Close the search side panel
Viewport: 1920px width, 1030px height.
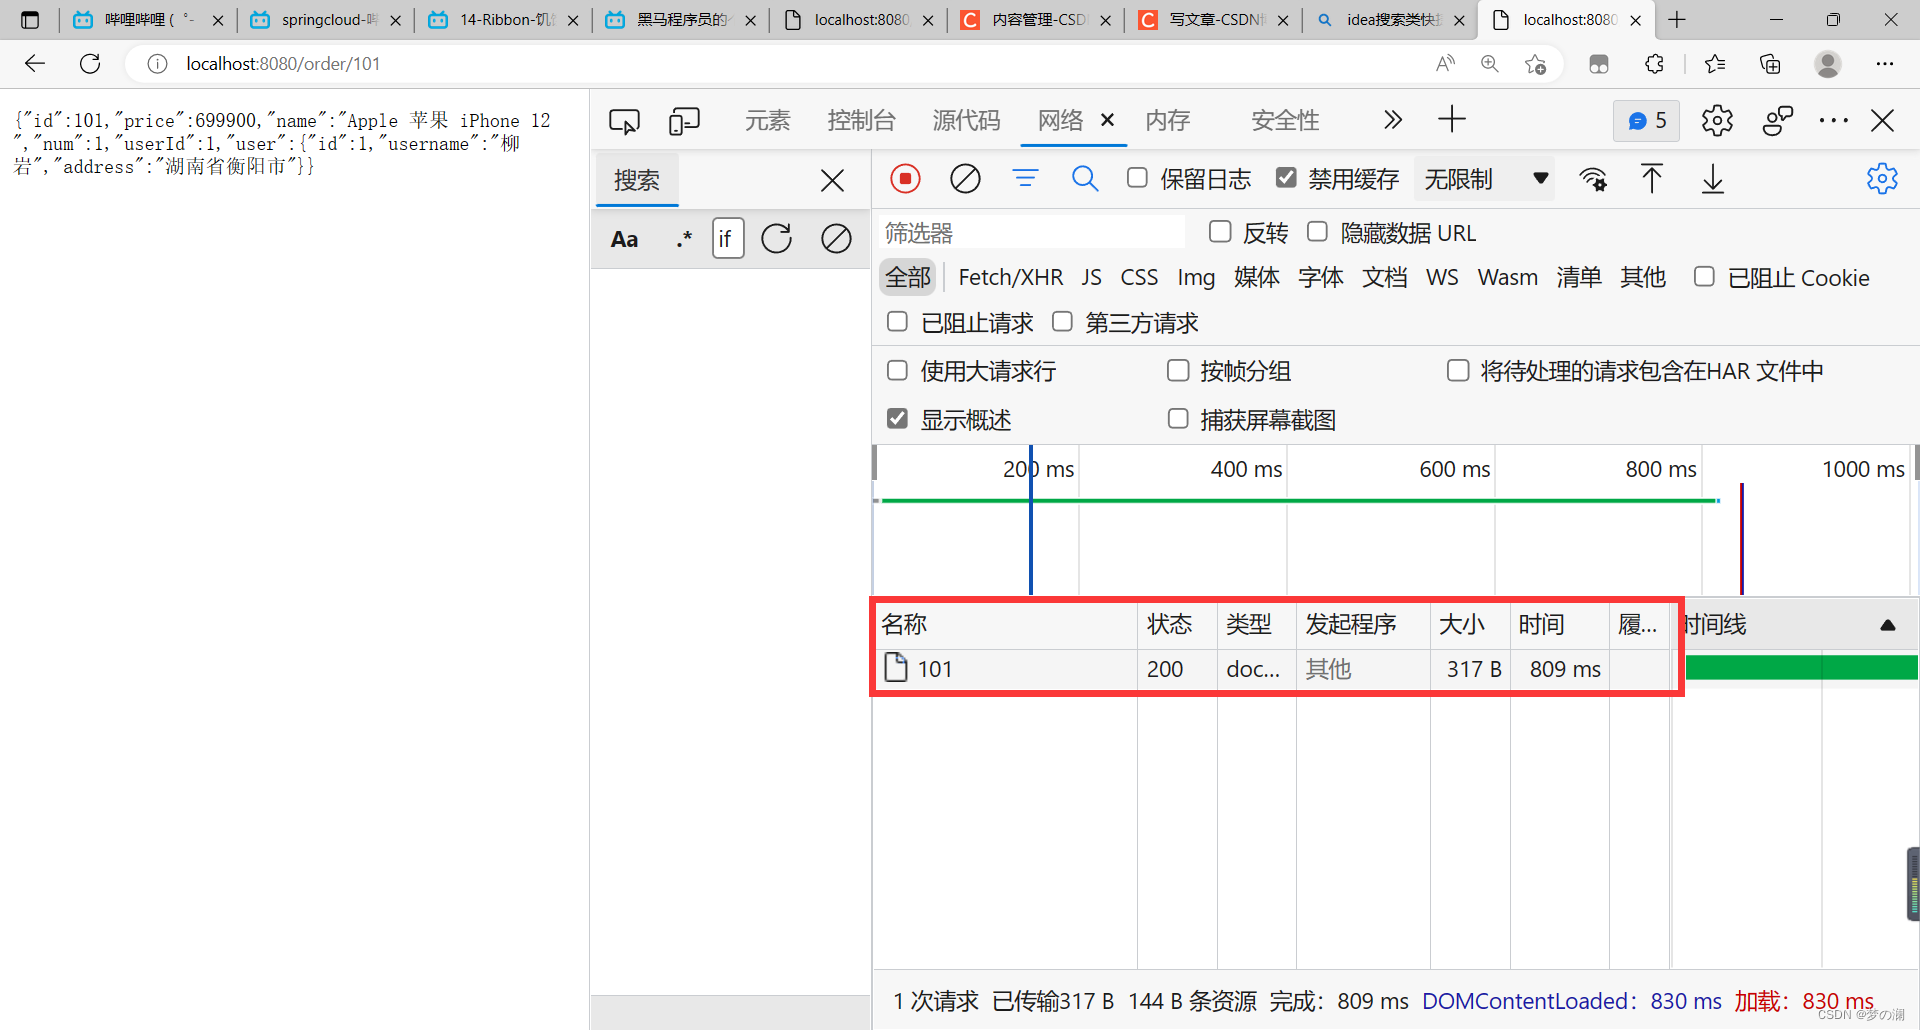[832, 181]
